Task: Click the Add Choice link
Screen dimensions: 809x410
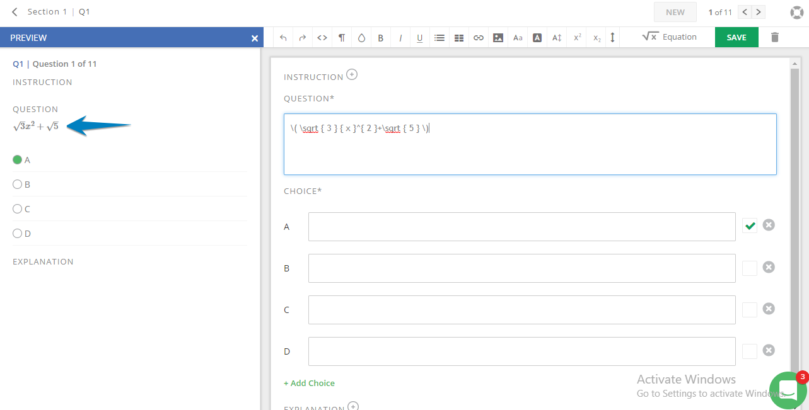Action: [309, 383]
